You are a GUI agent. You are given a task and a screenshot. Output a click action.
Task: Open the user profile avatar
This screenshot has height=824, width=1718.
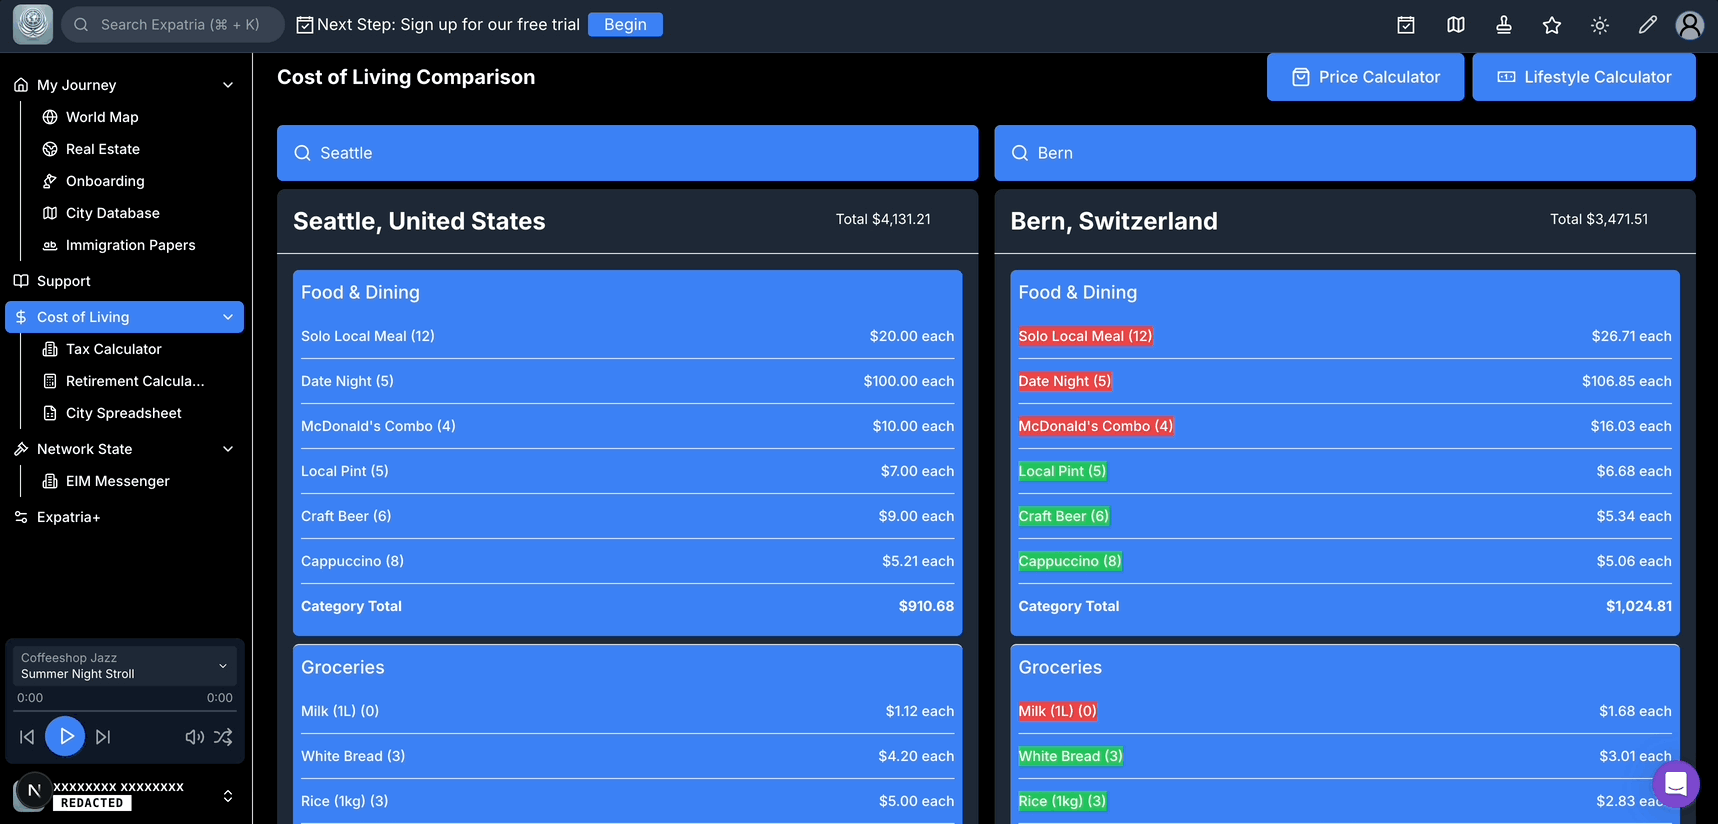click(1690, 25)
